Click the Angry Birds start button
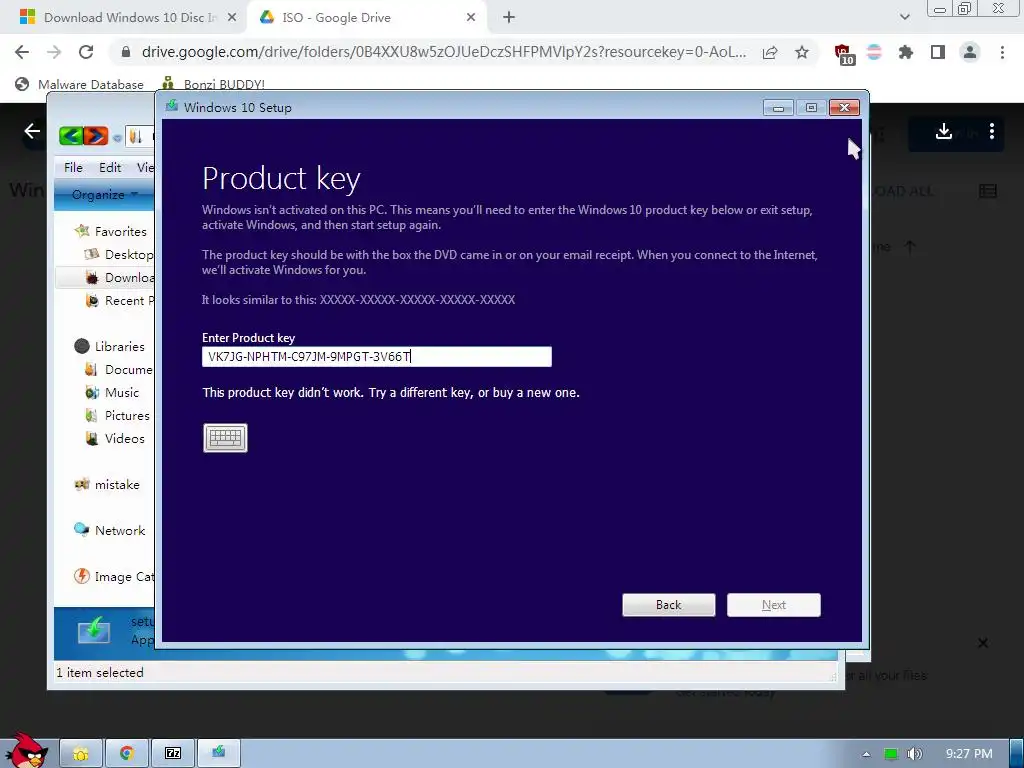The width and height of the screenshot is (1024, 768). pos(26,751)
